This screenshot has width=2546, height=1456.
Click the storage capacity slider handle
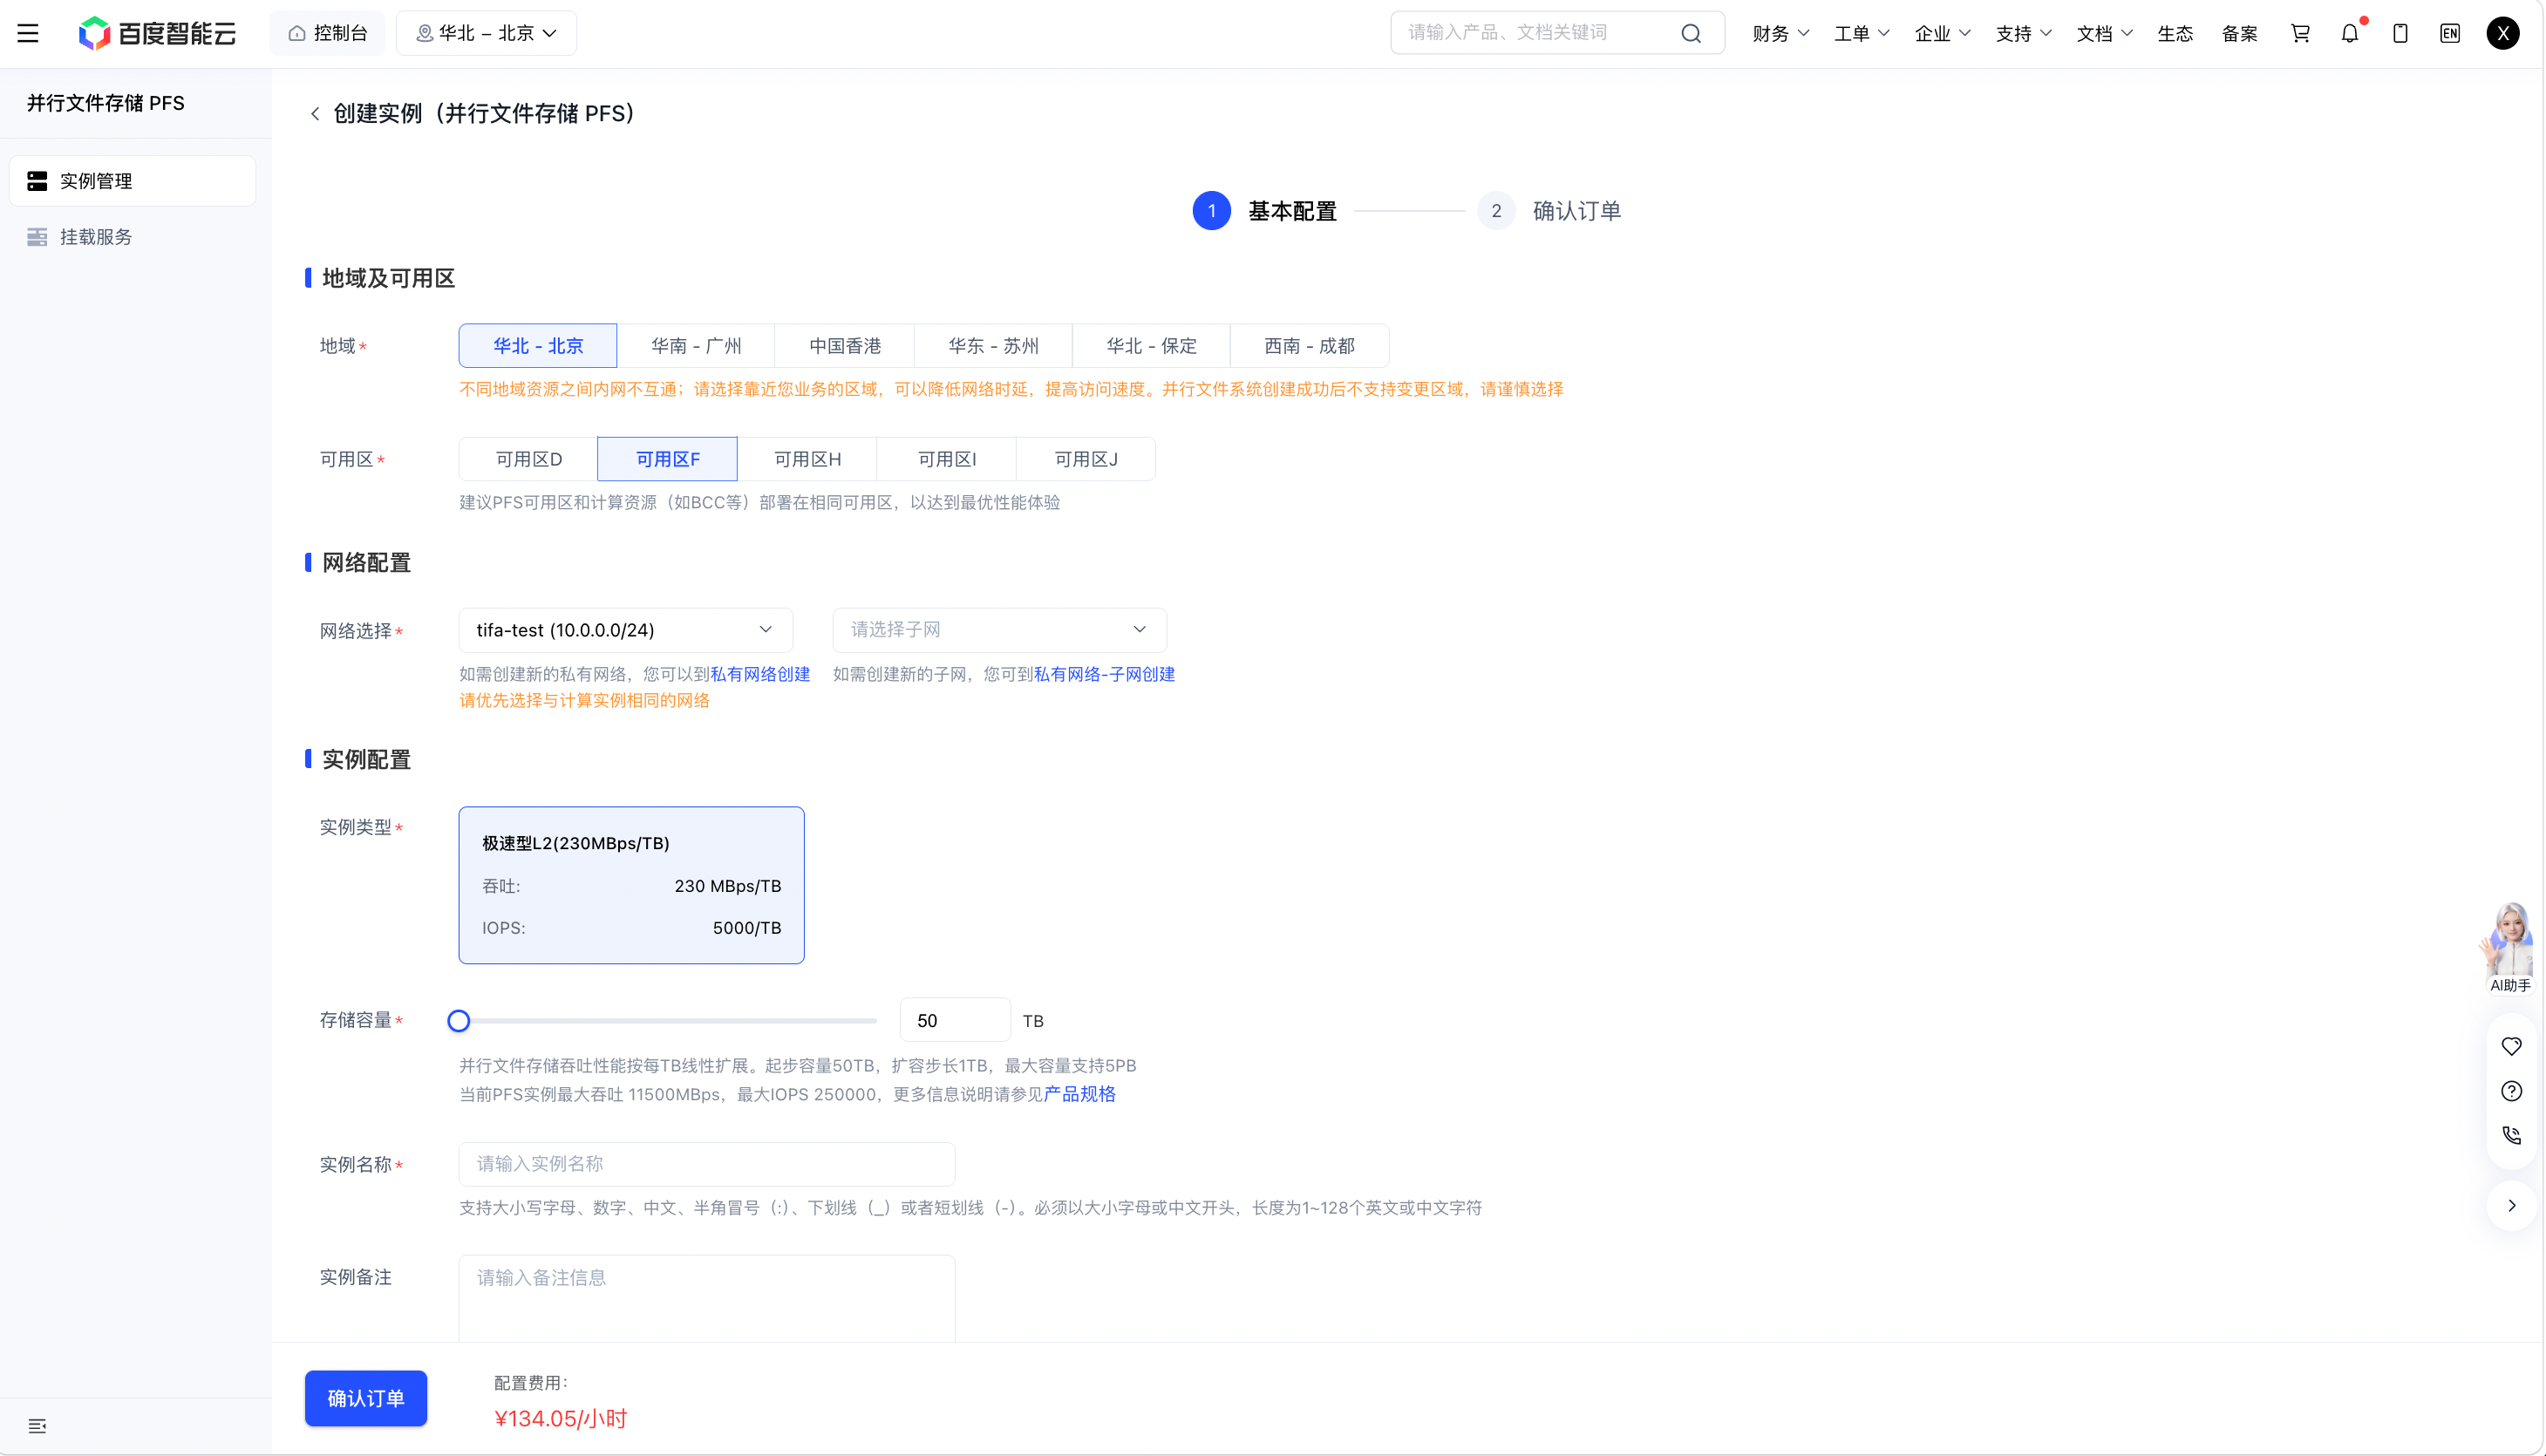click(x=459, y=1021)
